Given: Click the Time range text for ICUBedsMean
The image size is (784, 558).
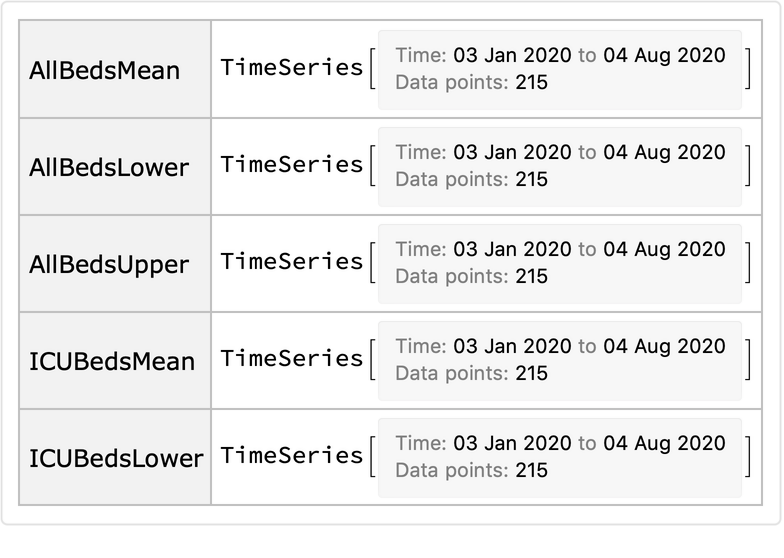Looking at the screenshot, I should [560, 347].
